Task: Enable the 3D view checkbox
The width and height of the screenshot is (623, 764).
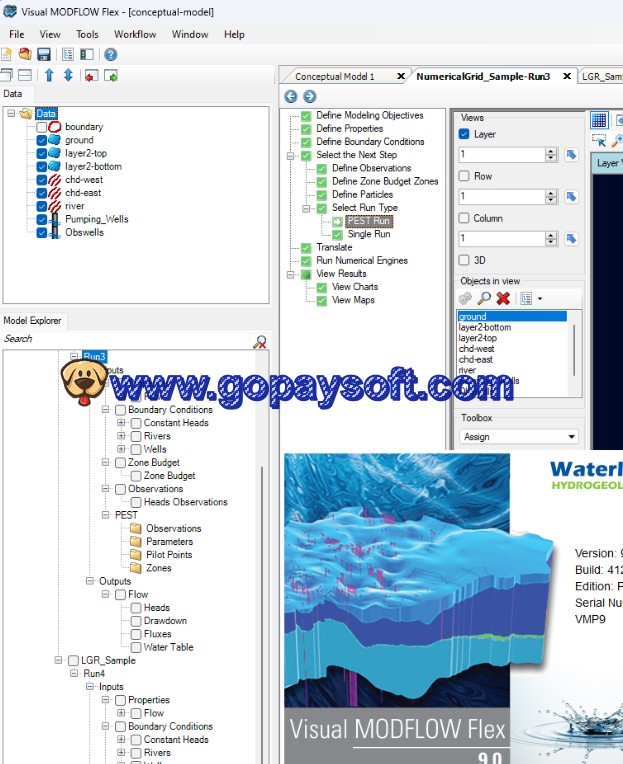Action: tap(464, 260)
